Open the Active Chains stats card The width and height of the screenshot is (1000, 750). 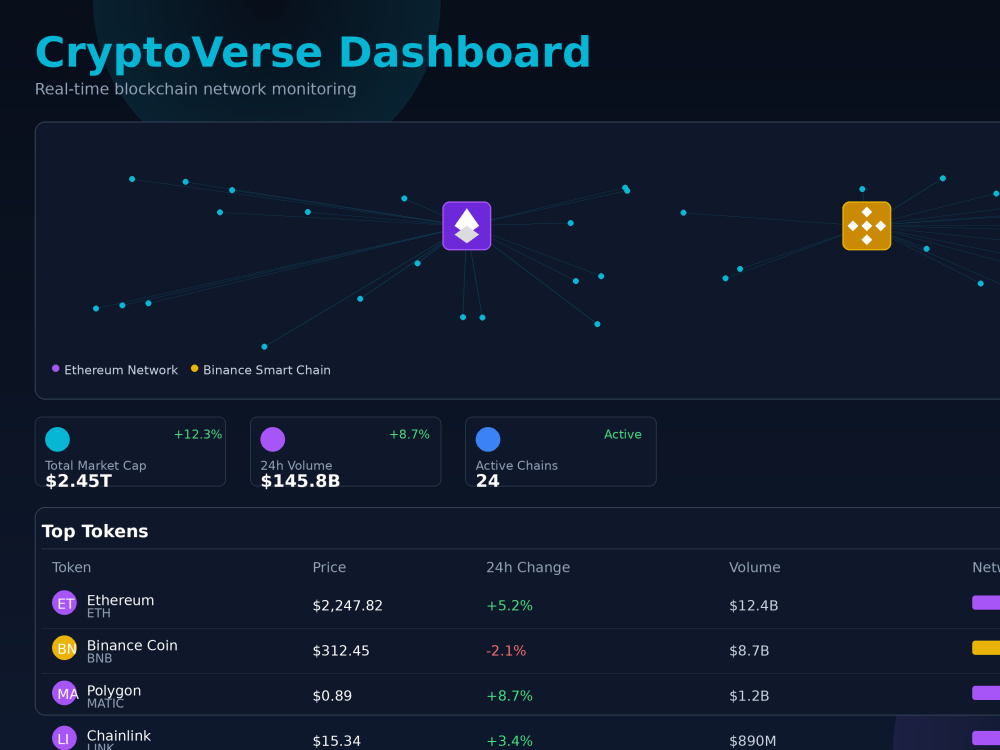(x=561, y=452)
